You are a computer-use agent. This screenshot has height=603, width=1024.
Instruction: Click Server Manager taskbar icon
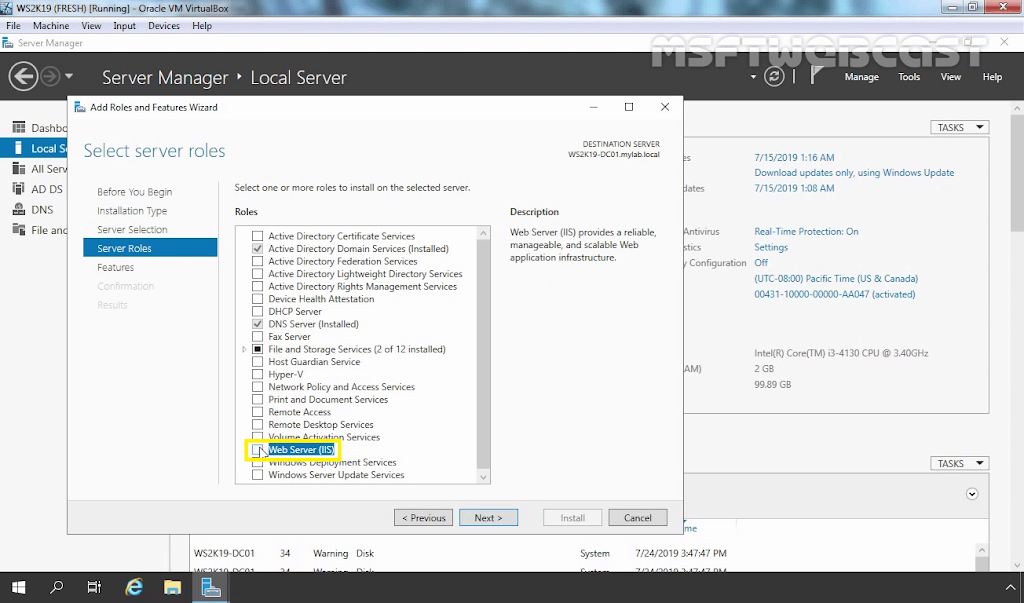point(211,587)
